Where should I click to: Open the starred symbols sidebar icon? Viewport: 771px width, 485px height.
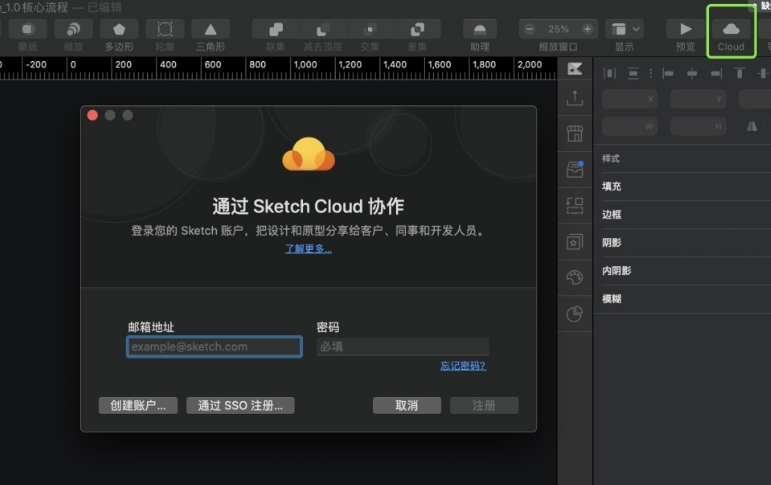click(x=575, y=242)
